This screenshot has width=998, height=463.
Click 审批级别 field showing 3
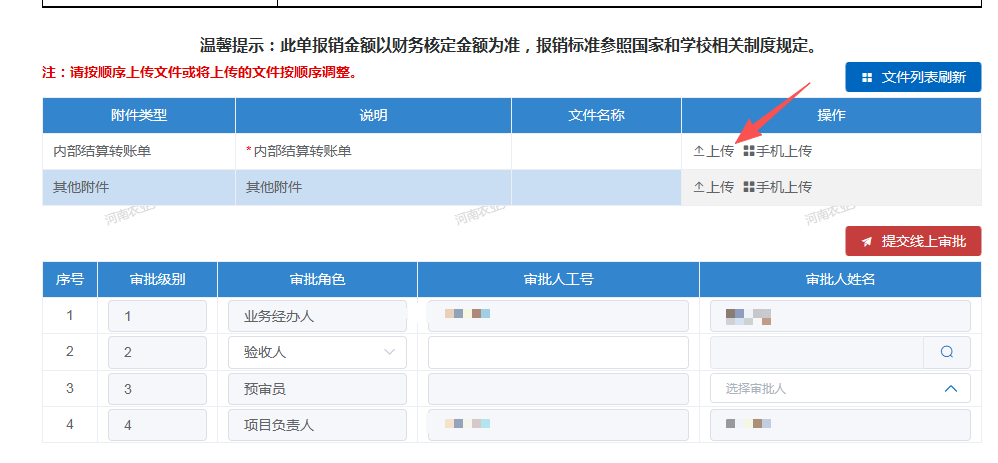pyautogui.click(x=157, y=388)
